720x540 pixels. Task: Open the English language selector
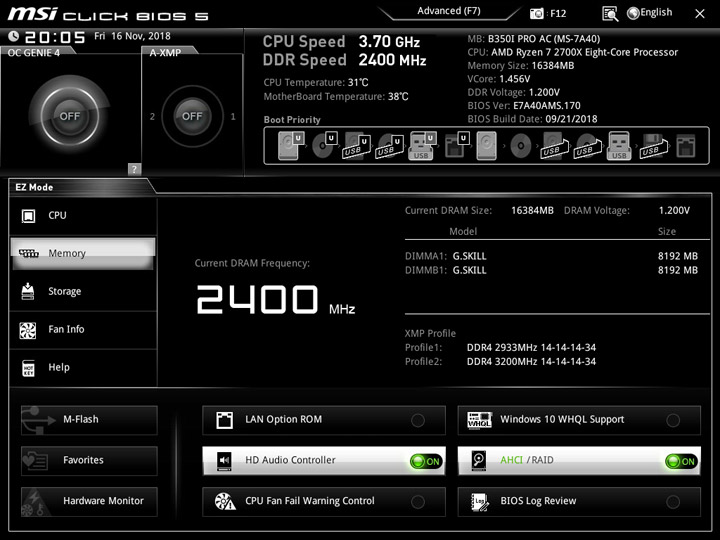pyautogui.click(x=650, y=13)
